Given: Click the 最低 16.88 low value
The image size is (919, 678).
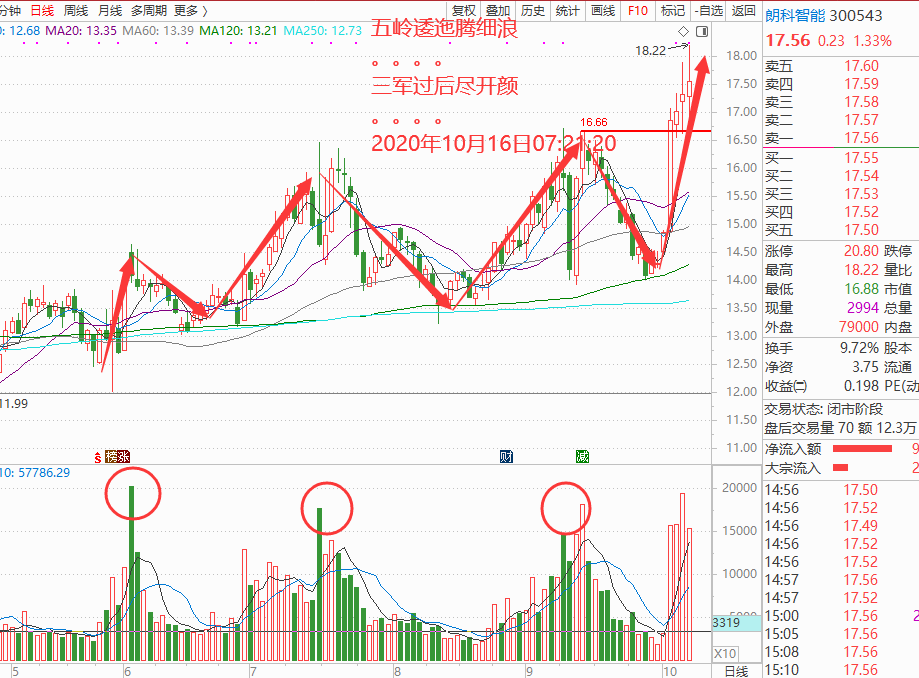Looking at the screenshot, I should [861, 289].
